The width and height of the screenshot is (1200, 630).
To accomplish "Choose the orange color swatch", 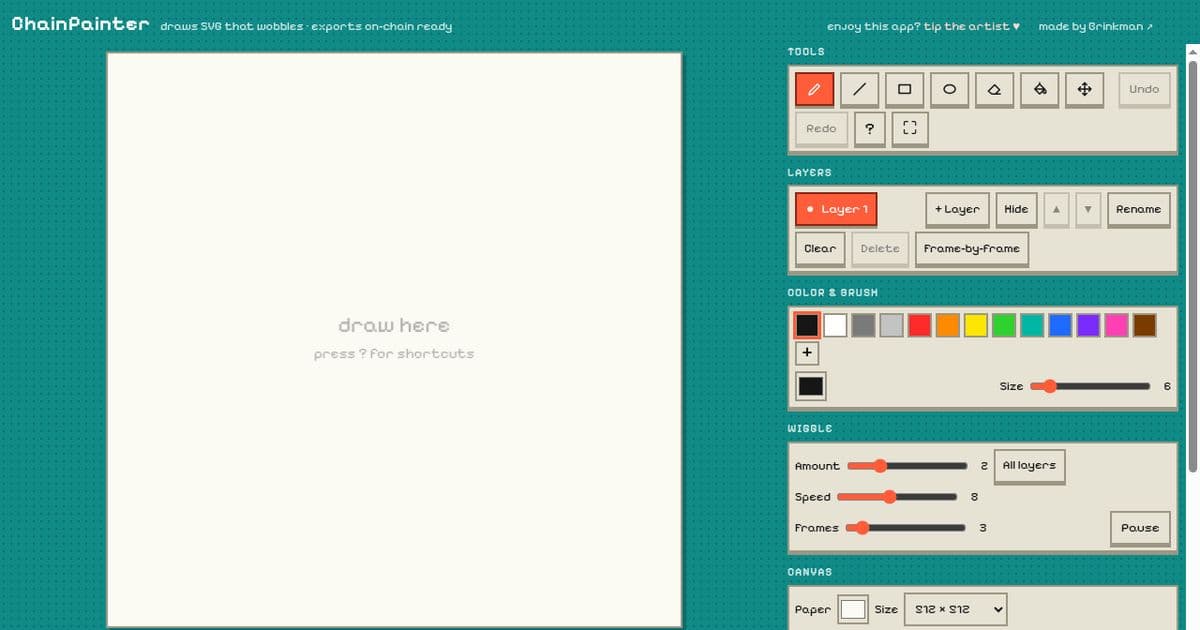I will [948, 325].
